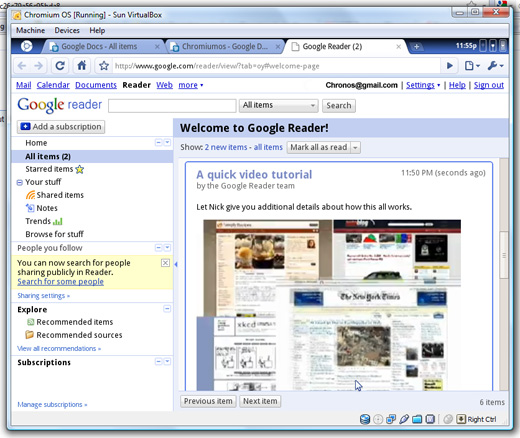The height and width of the screenshot is (438, 520).
Task: Close the Google Reader (2) tab
Action: tap(398, 47)
